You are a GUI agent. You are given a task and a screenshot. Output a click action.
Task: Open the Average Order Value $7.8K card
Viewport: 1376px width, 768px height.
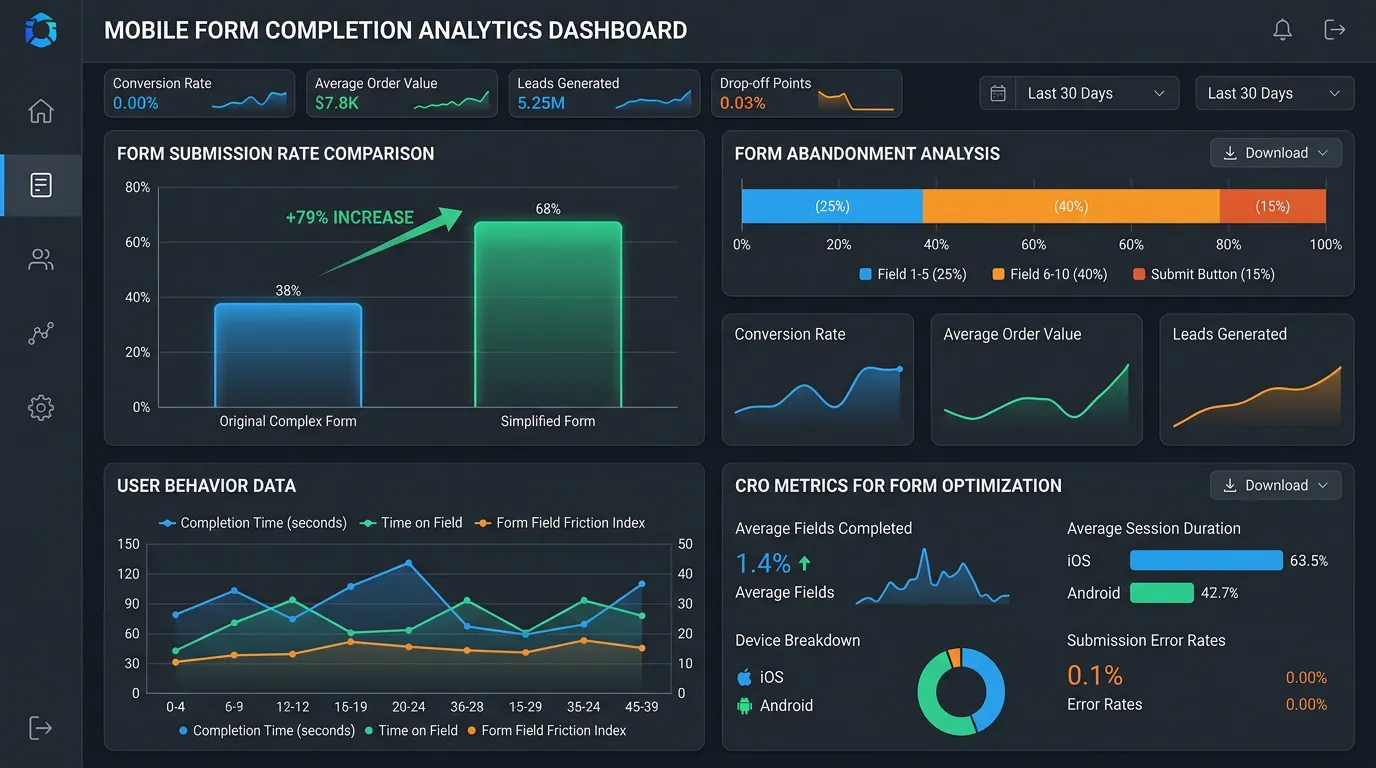(x=402, y=93)
